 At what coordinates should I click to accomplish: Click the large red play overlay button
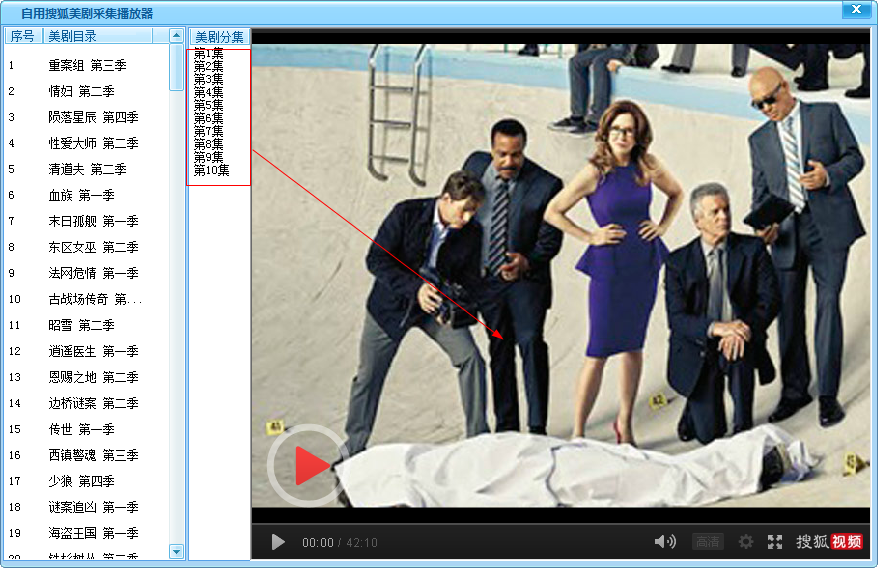309,465
